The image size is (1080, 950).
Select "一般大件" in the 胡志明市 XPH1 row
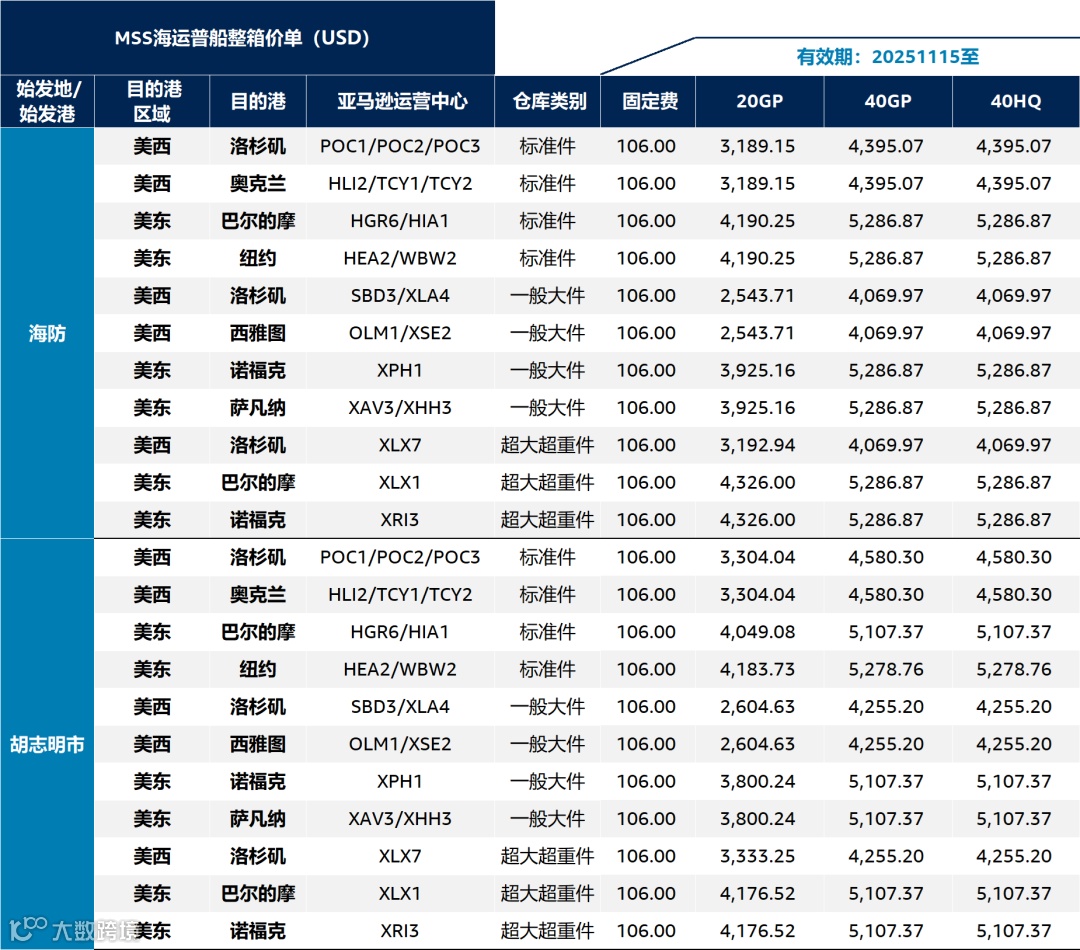click(548, 781)
